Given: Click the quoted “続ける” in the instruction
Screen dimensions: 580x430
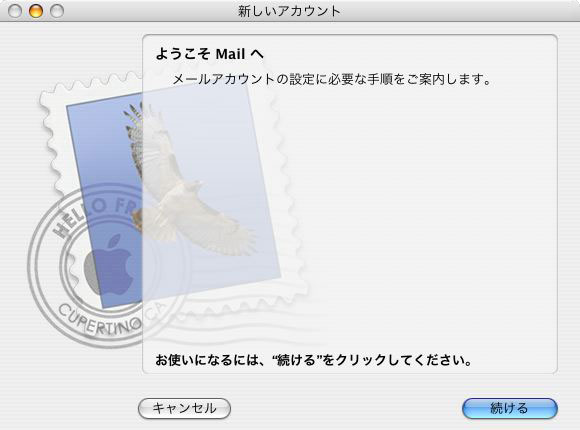Looking at the screenshot, I should pos(299,360).
